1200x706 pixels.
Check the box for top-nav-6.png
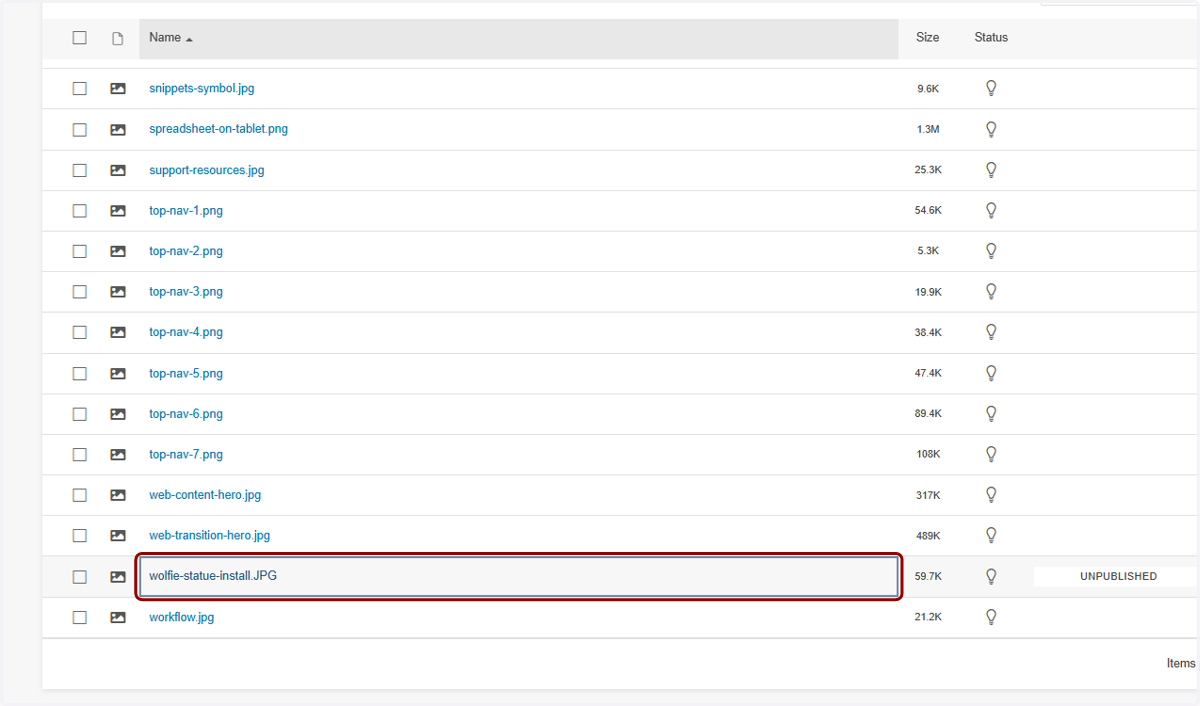(x=80, y=414)
